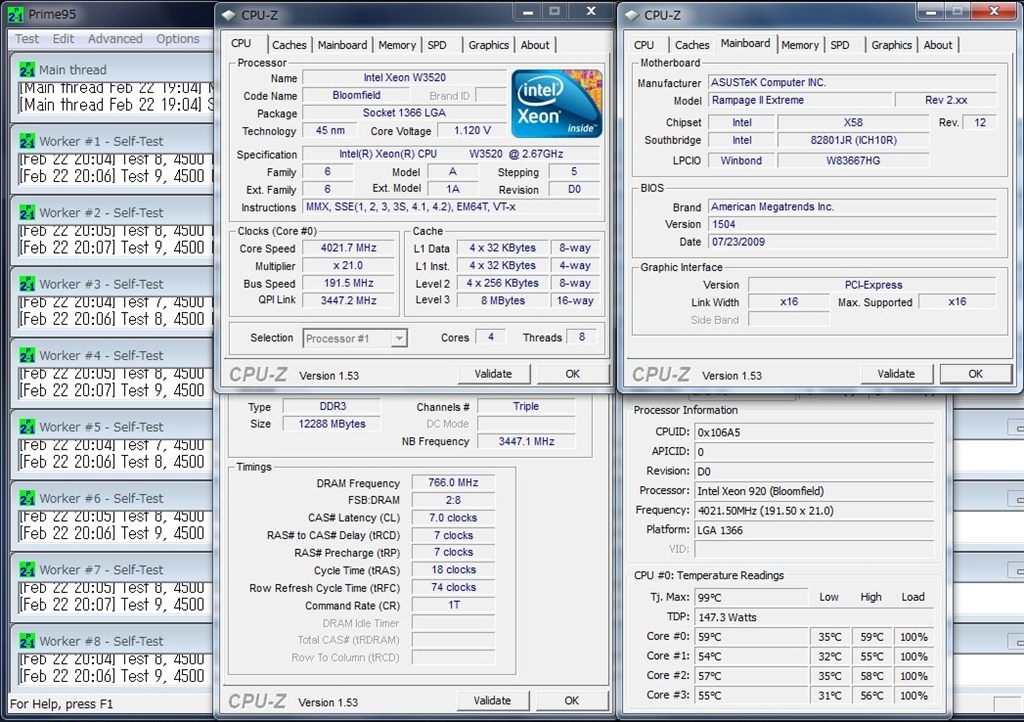Click the Intel Xeon inside logo
Screen dimensions: 1024x722
[x=556, y=103]
